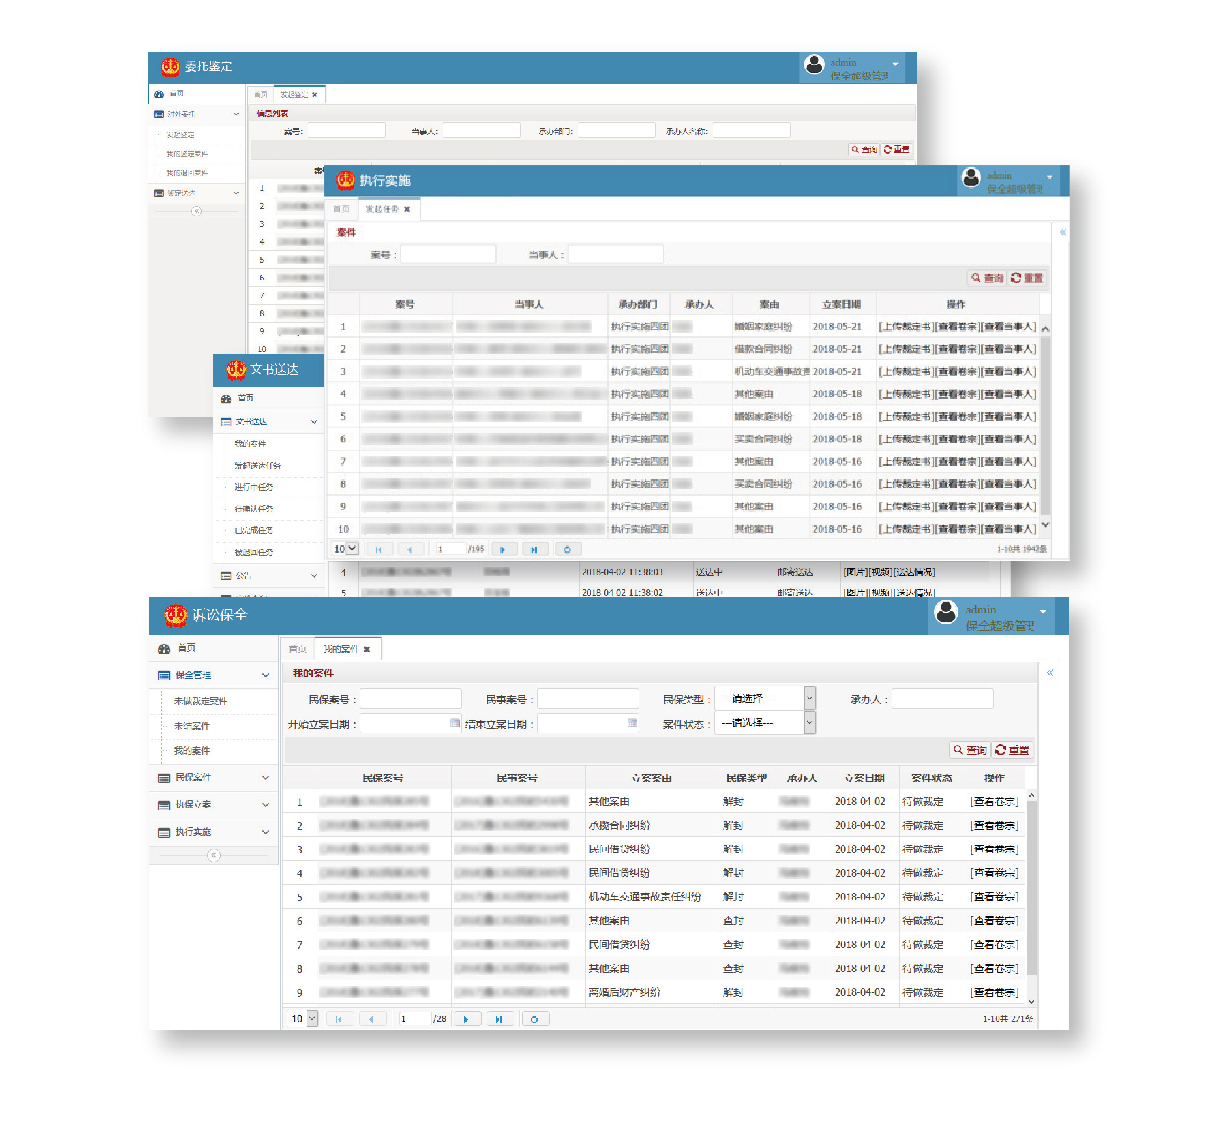Screen dimensions: 1218x1129
Task: Open calendar picker for 结束立案日期
Action: point(632,723)
